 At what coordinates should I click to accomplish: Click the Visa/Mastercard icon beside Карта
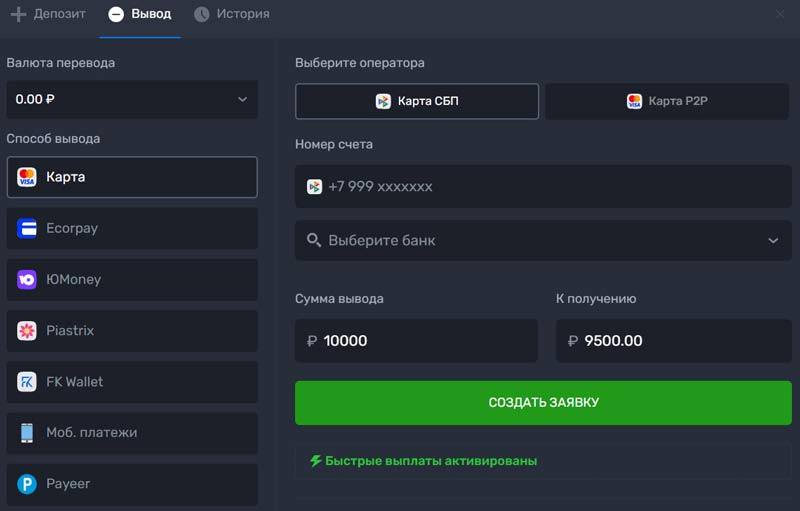(27, 177)
